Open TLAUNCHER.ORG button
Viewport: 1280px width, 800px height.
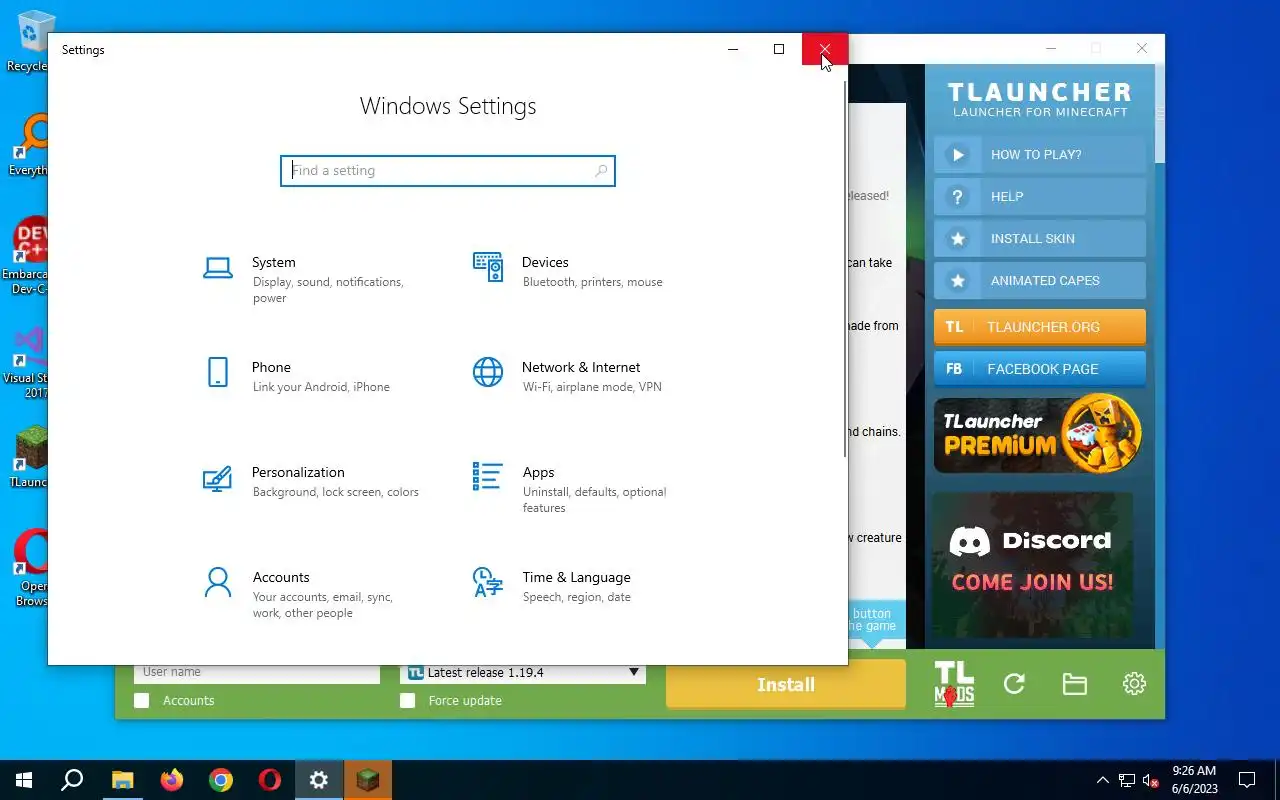tap(1040, 327)
